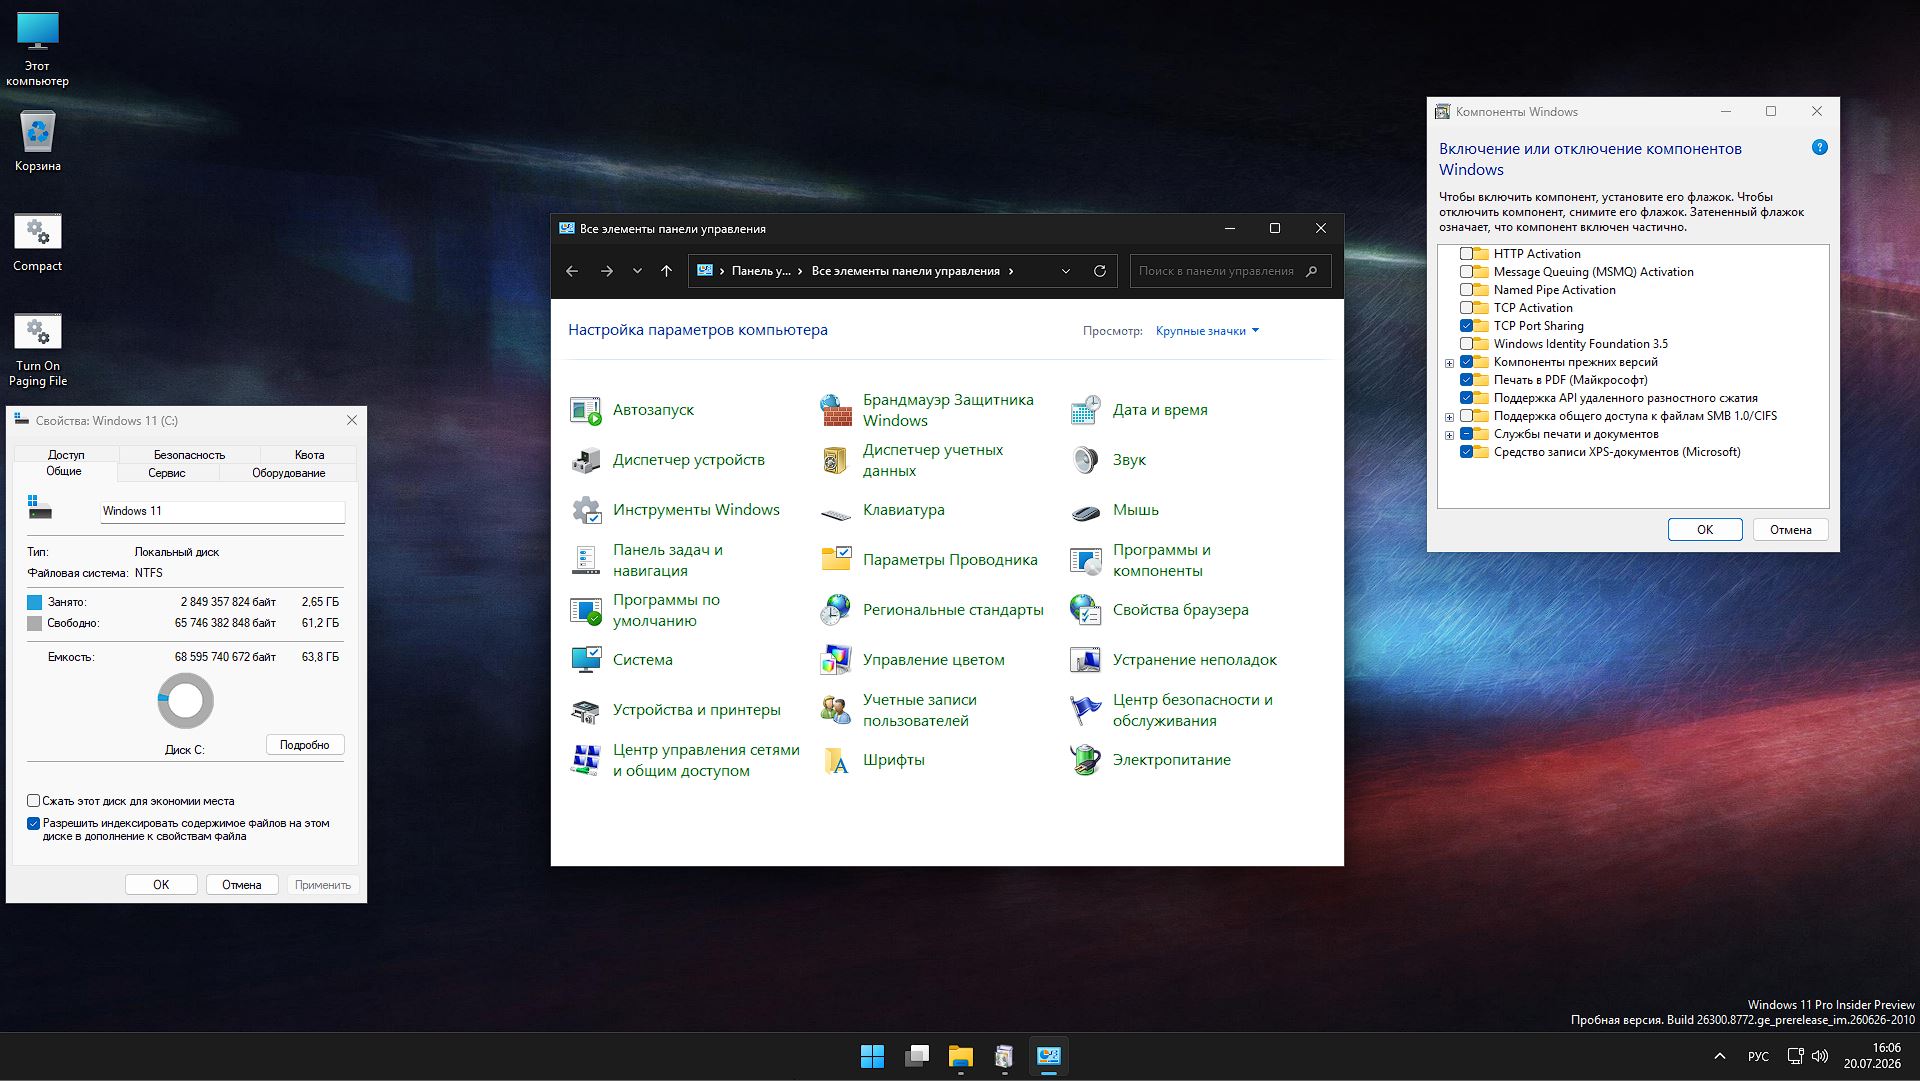The width and height of the screenshot is (1920, 1081).
Task: Click OK in Компоненты Windows dialog
Action: 1705,530
